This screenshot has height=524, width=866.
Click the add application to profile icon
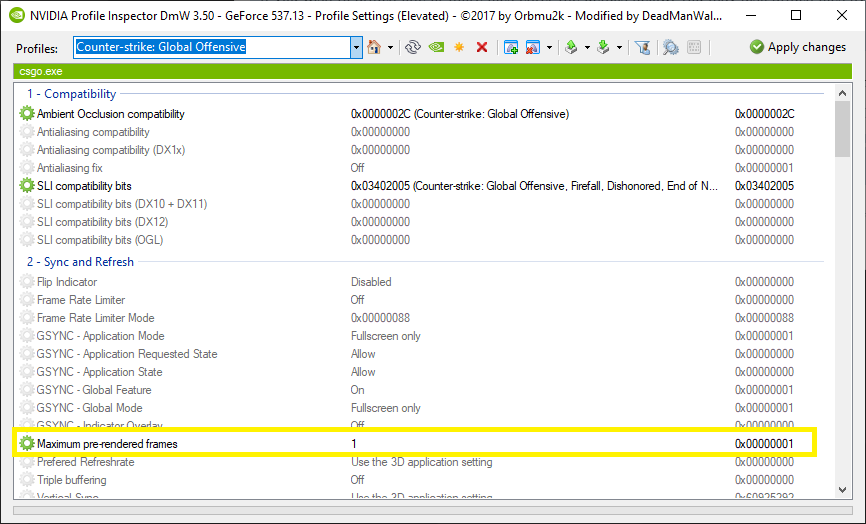click(511, 47)
